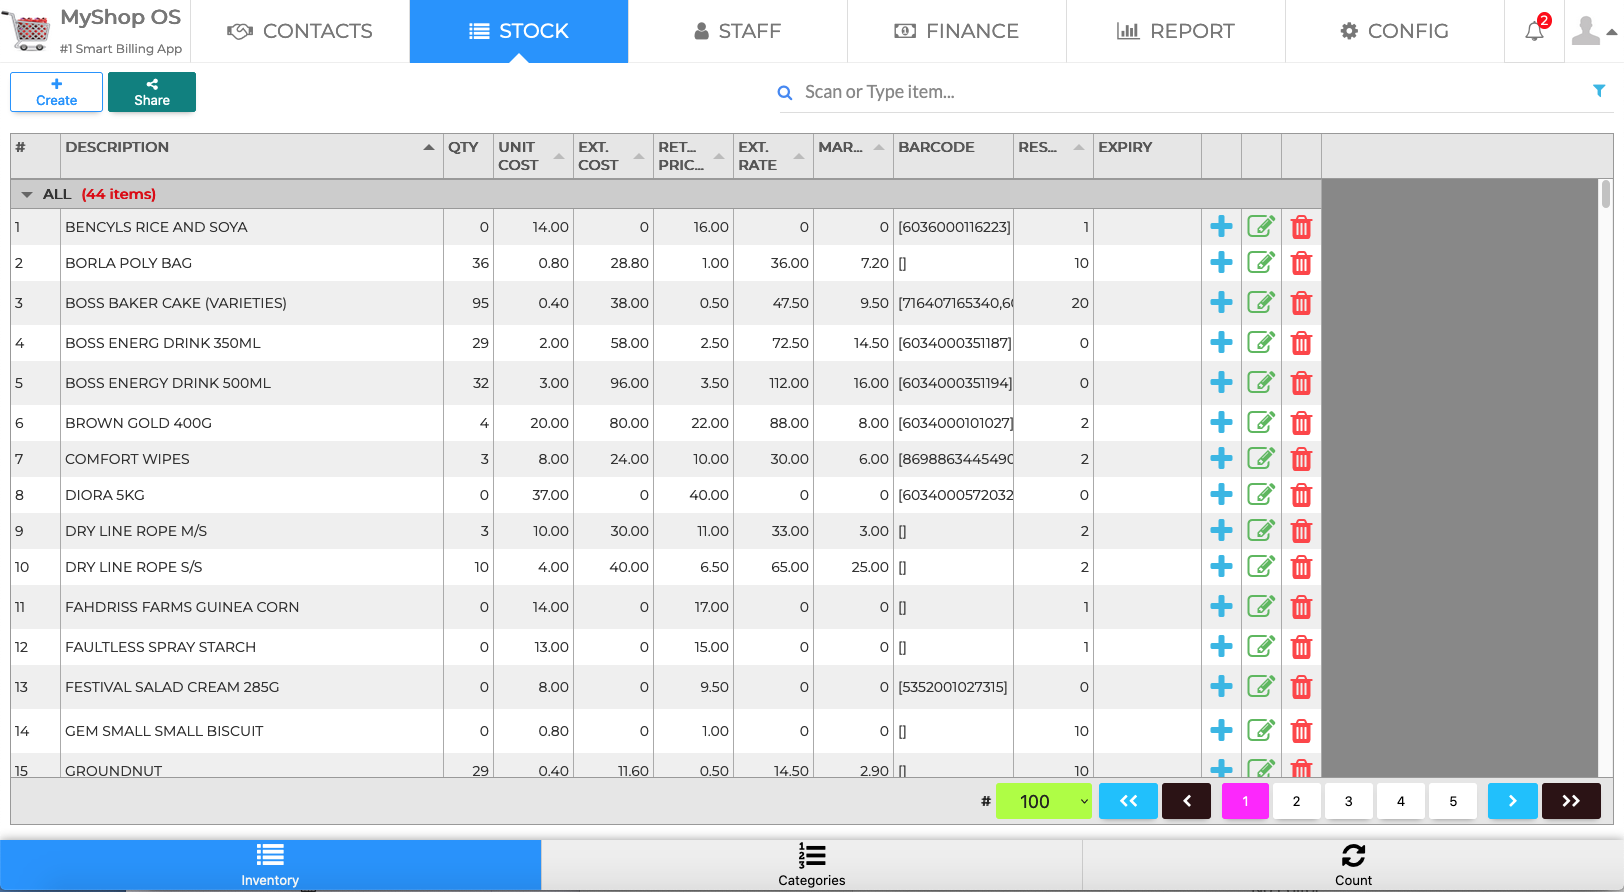Go to next page arrow
This screenshot has width=1624, height=892.
pyautogui.click(x=1512, y=801)
